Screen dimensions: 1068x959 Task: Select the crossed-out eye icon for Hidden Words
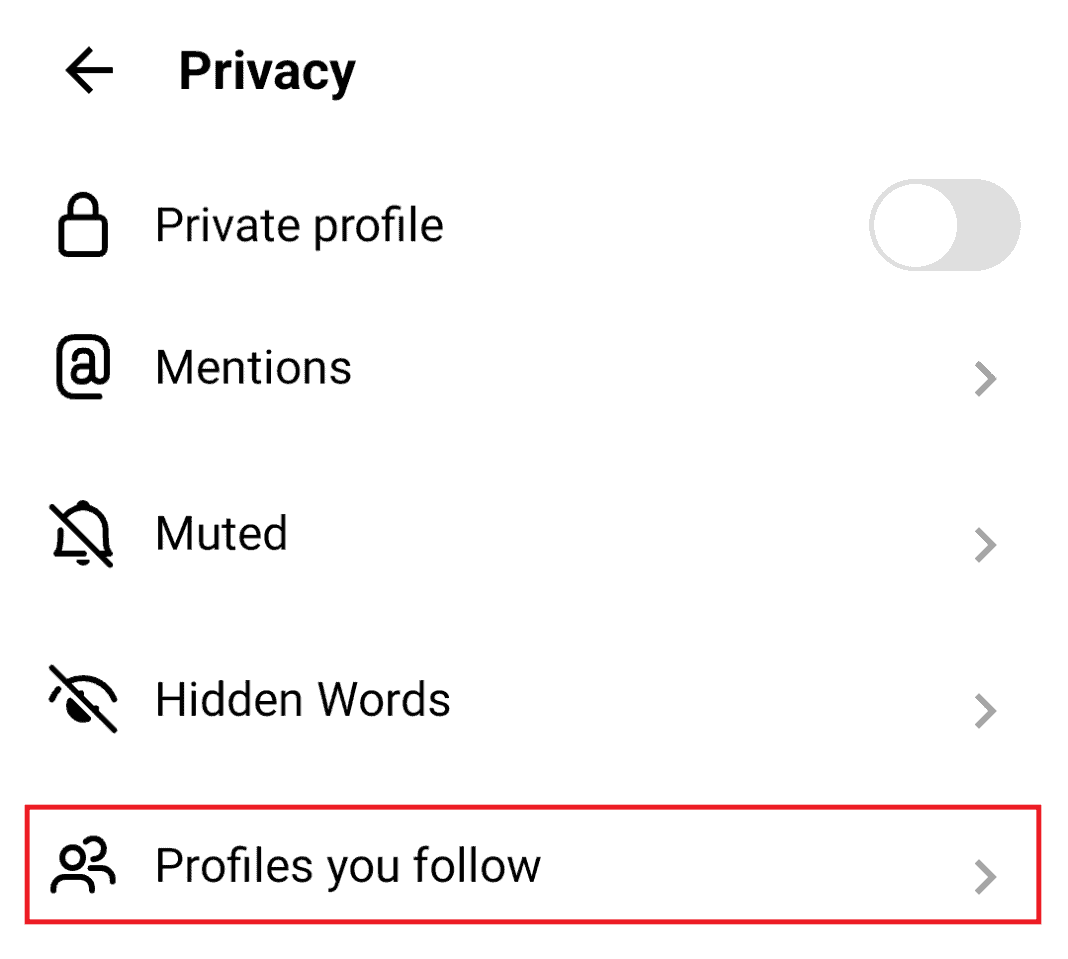point(82,699)
